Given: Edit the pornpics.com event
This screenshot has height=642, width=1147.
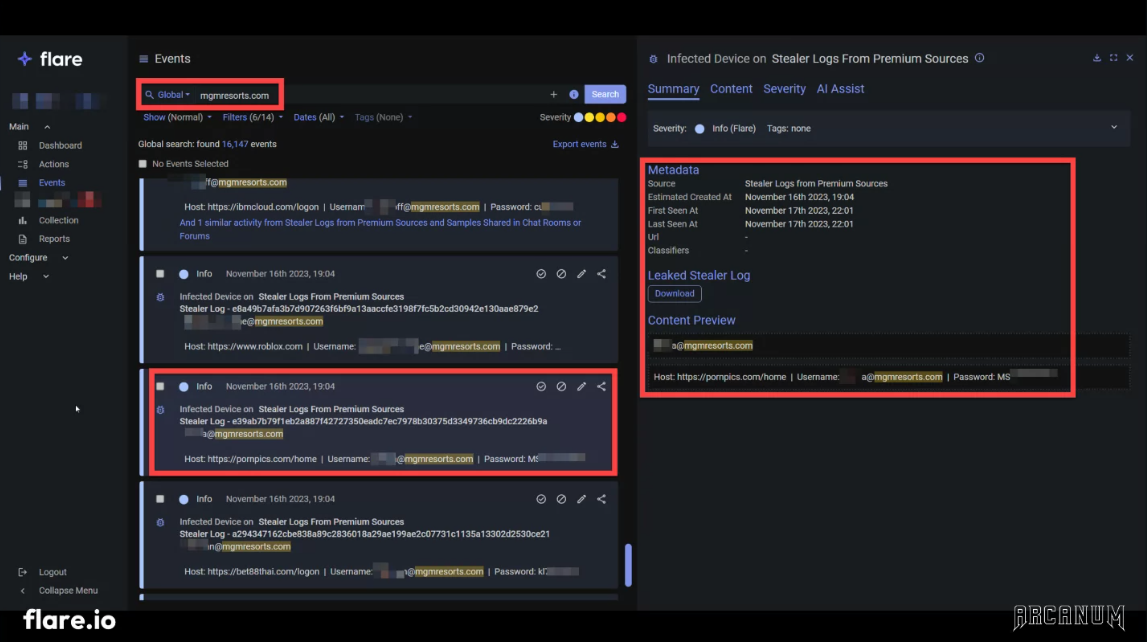Looking at the screenshot, I should pyautogui.click(x=582, y=386).
